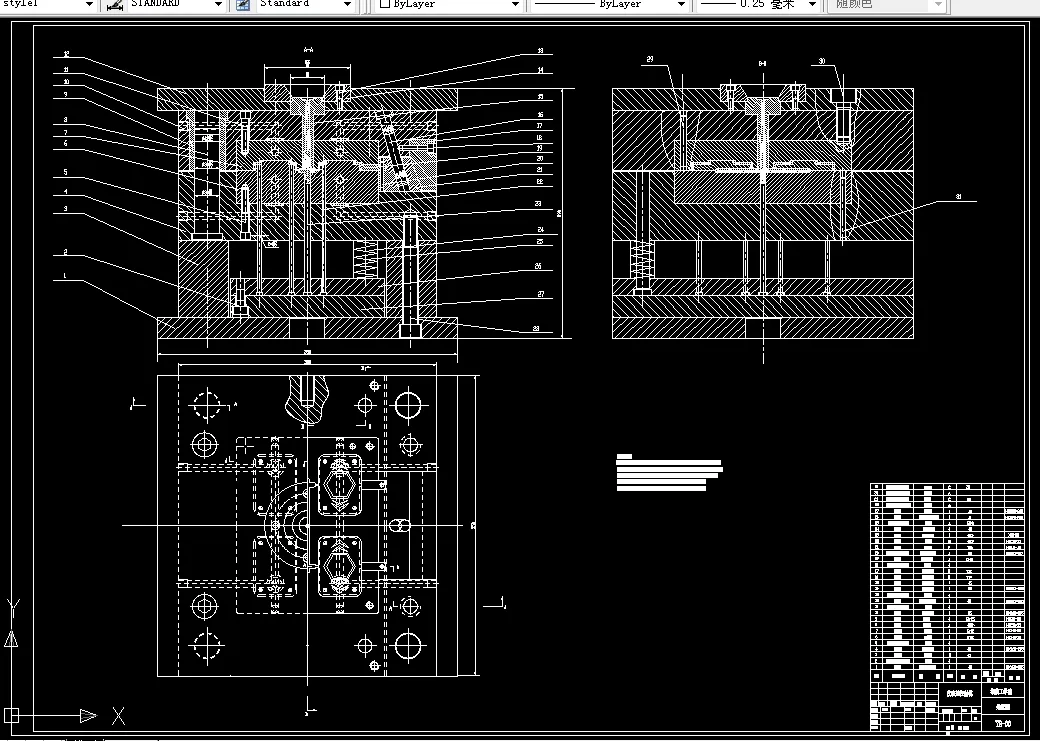The image size is (1040, 741).
Task: Open the style1 text style dropdown
Action: (89, 4)
